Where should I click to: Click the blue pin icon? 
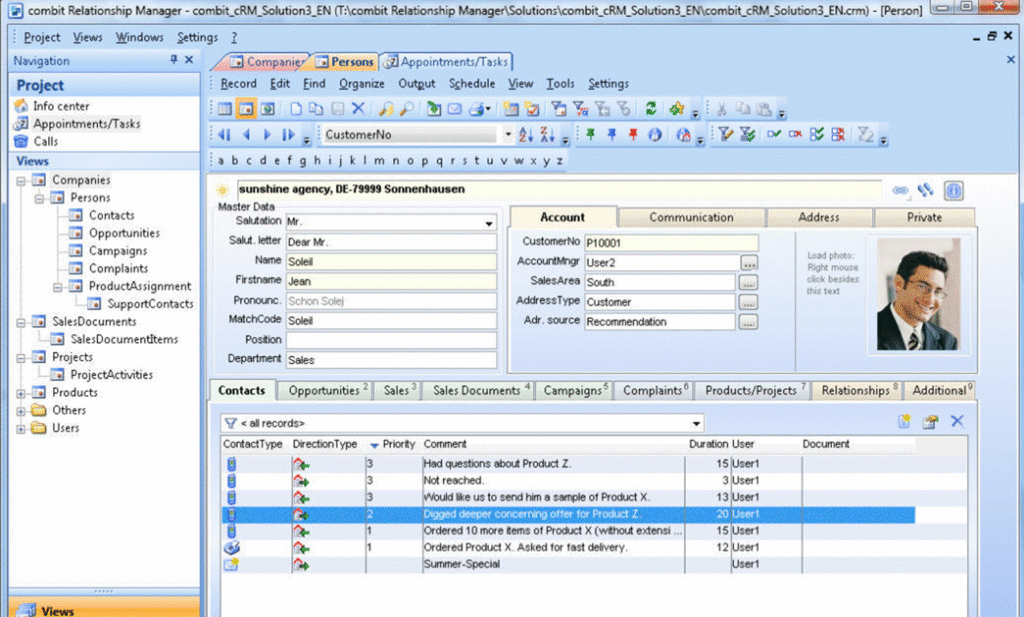coord(612,135)
